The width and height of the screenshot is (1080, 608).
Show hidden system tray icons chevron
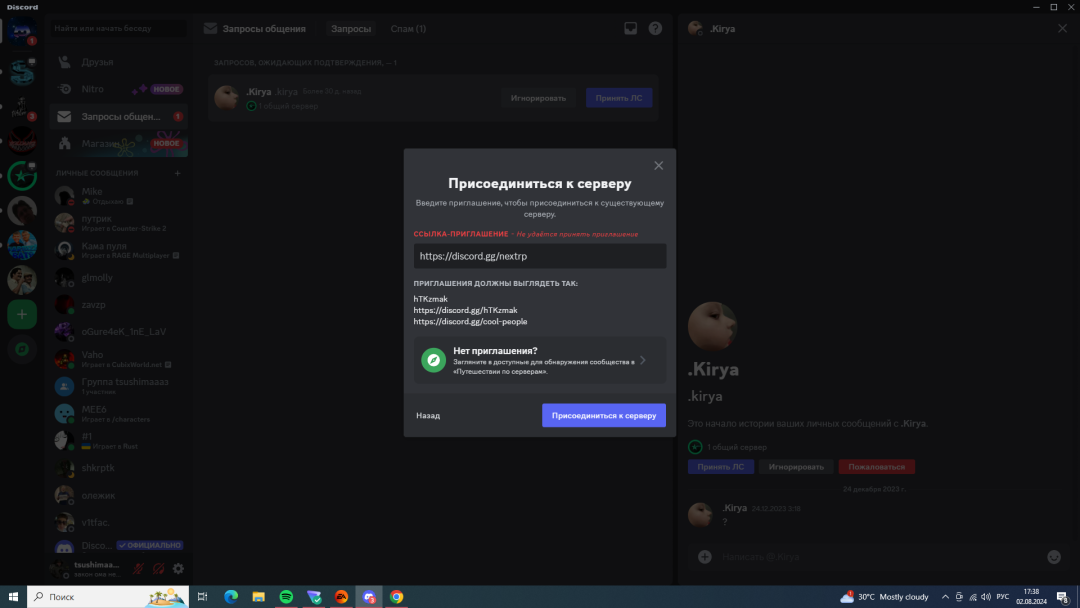tap(945, 597)
